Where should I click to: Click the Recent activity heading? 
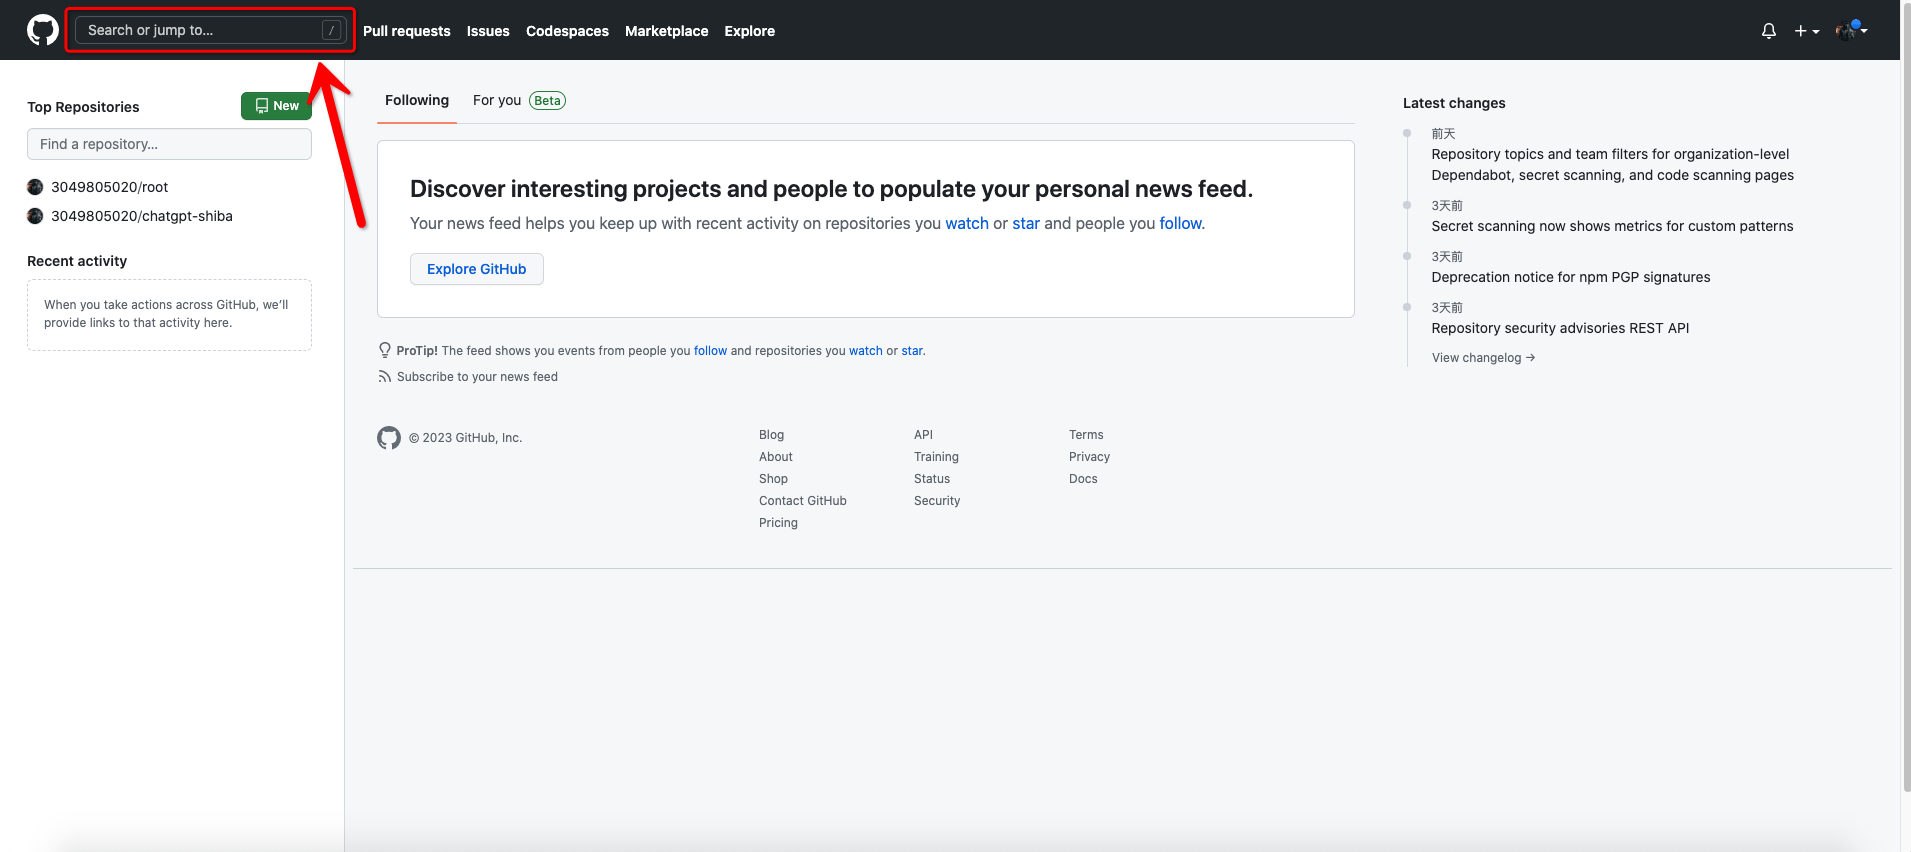77,261
